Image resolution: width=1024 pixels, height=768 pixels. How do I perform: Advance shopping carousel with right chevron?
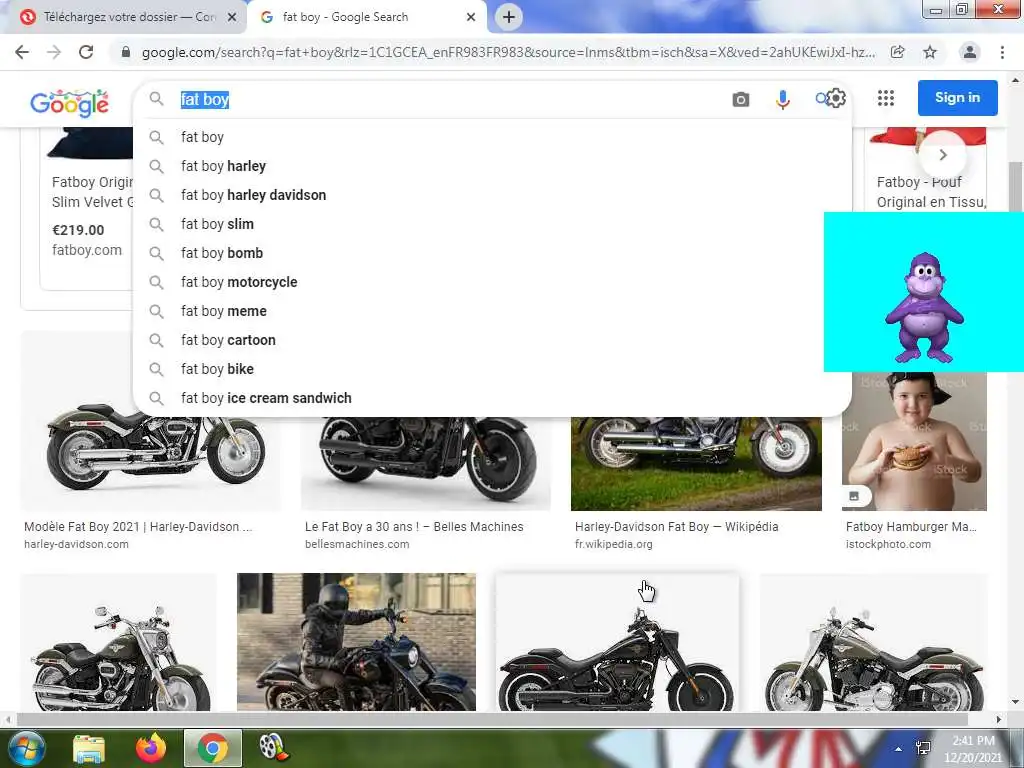(x=942, y=155)
